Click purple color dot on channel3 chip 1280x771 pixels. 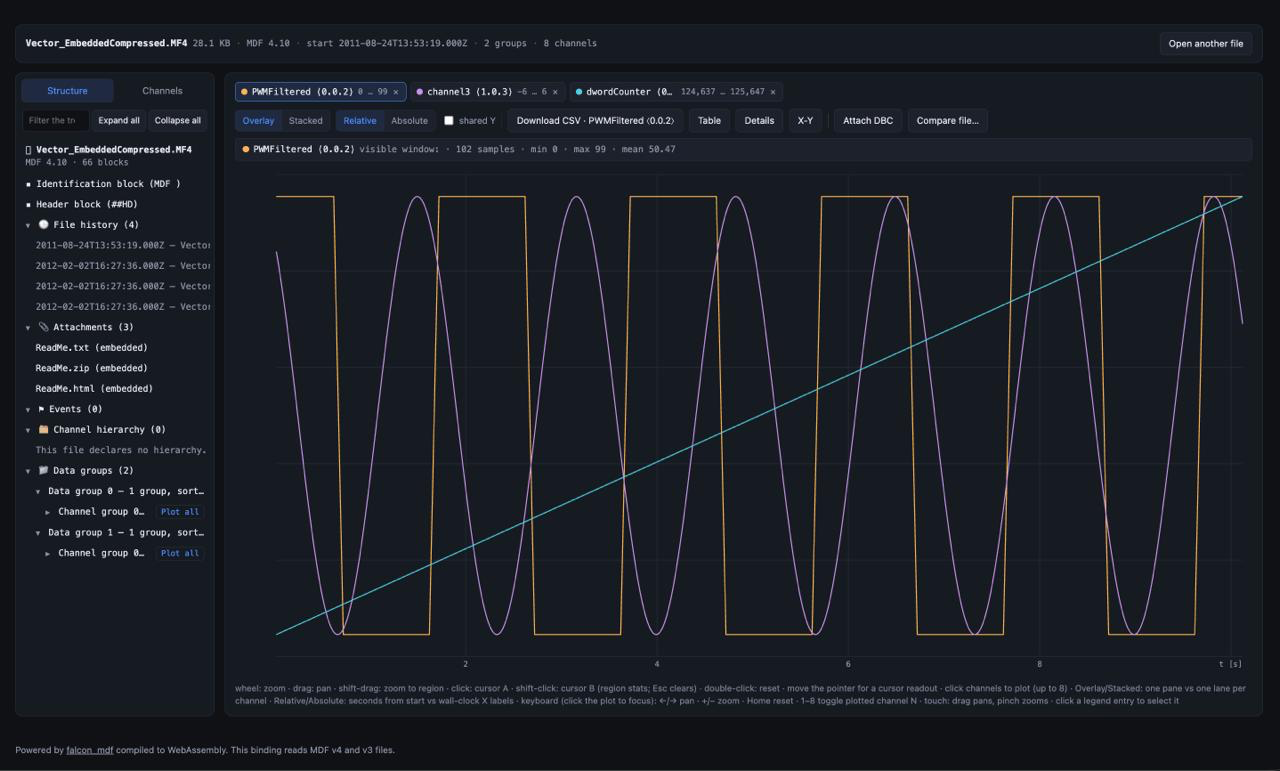coord(420,92)
